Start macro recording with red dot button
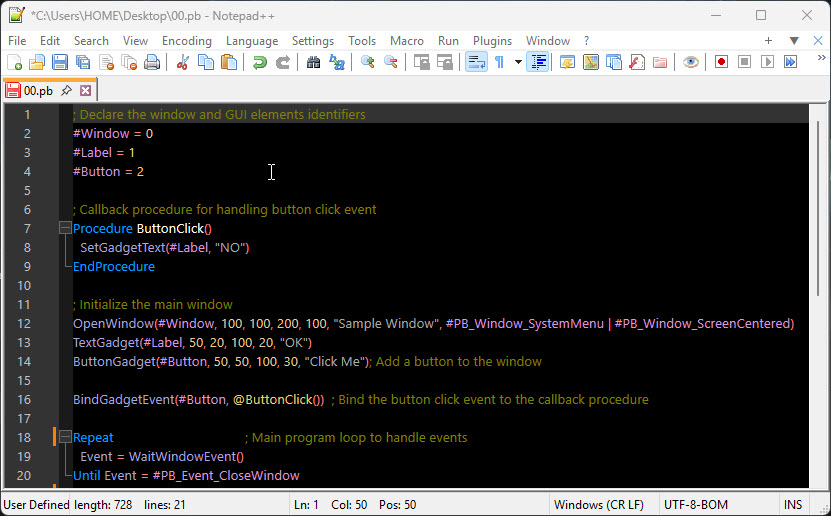Viewport: 831px width, 516px height. click(x=721, y=63)
